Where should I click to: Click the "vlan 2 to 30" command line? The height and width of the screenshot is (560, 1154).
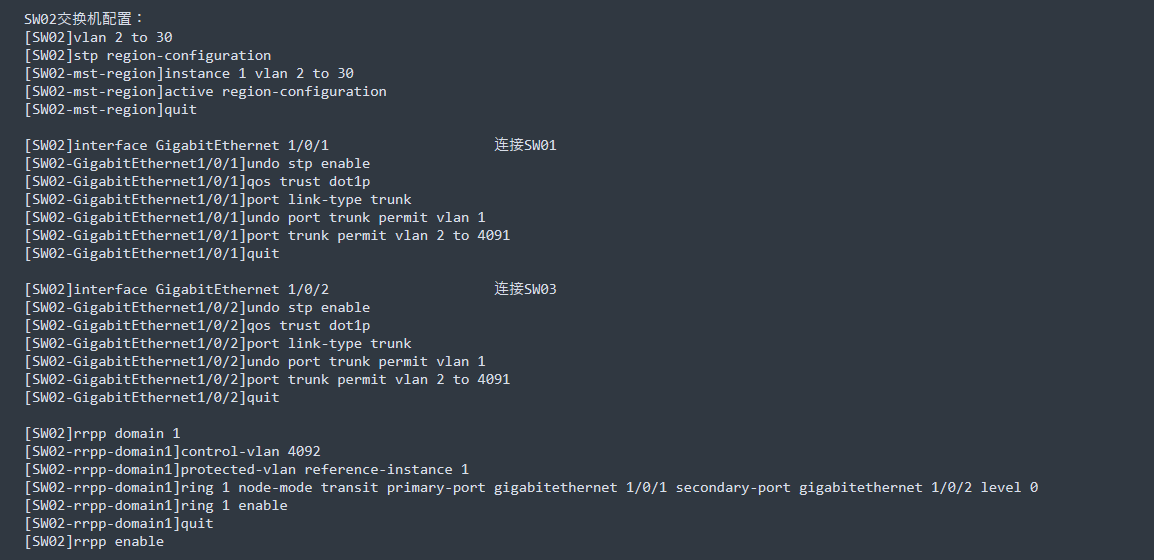(99, 37)
